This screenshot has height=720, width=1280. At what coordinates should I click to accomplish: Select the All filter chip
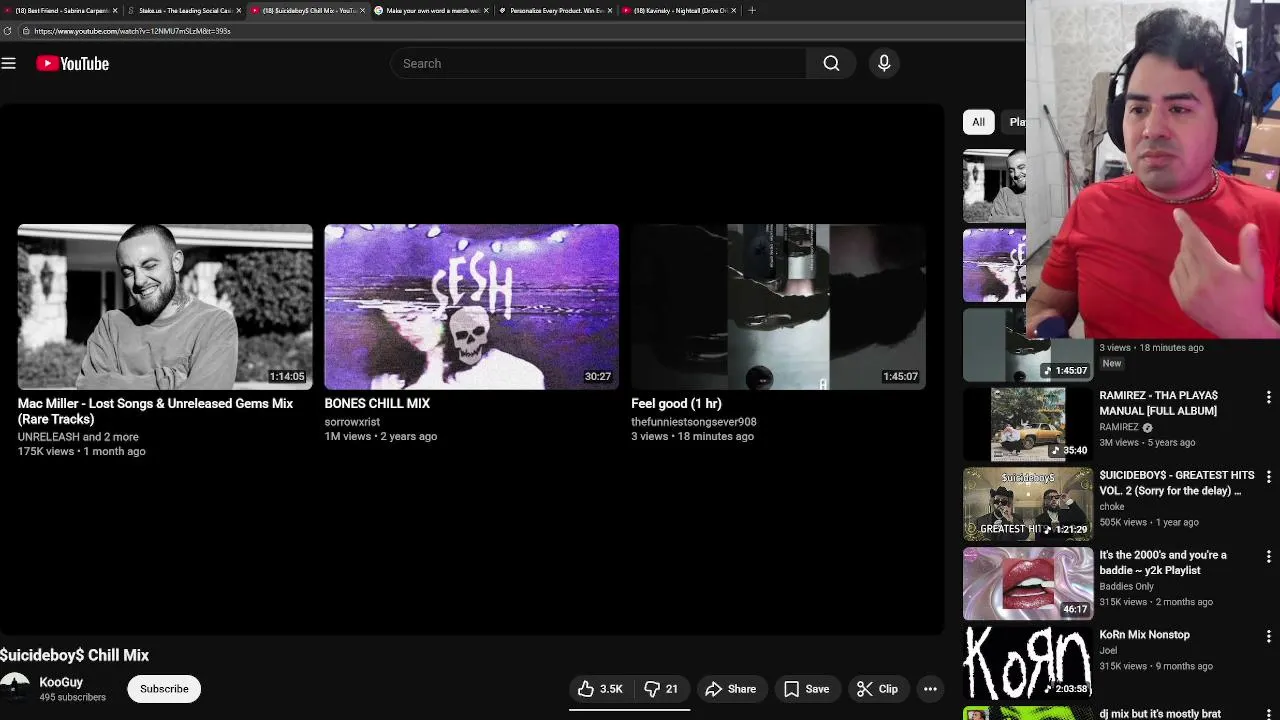pos(978,122)
